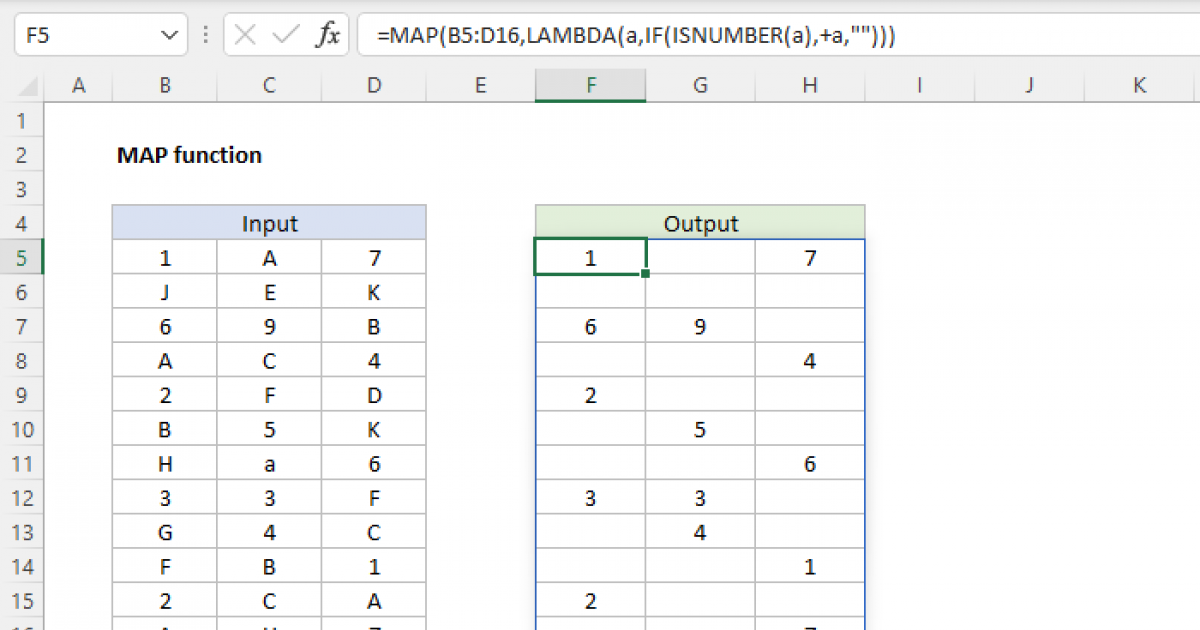This screenshot has width=1200, height=630.
Task: Select column F header
Action: pos(590,86)
